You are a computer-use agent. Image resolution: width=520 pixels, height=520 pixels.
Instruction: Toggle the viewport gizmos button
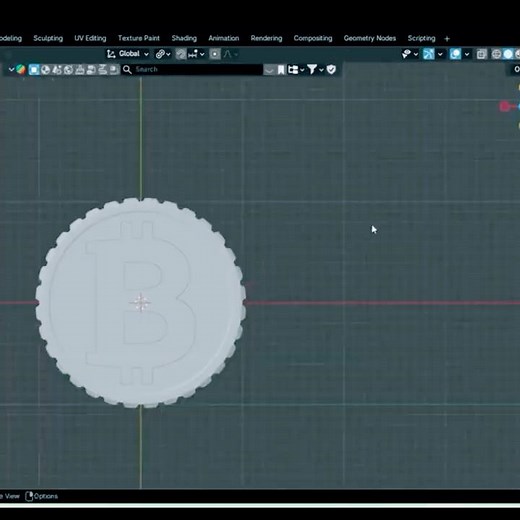[x=429, y=54]
